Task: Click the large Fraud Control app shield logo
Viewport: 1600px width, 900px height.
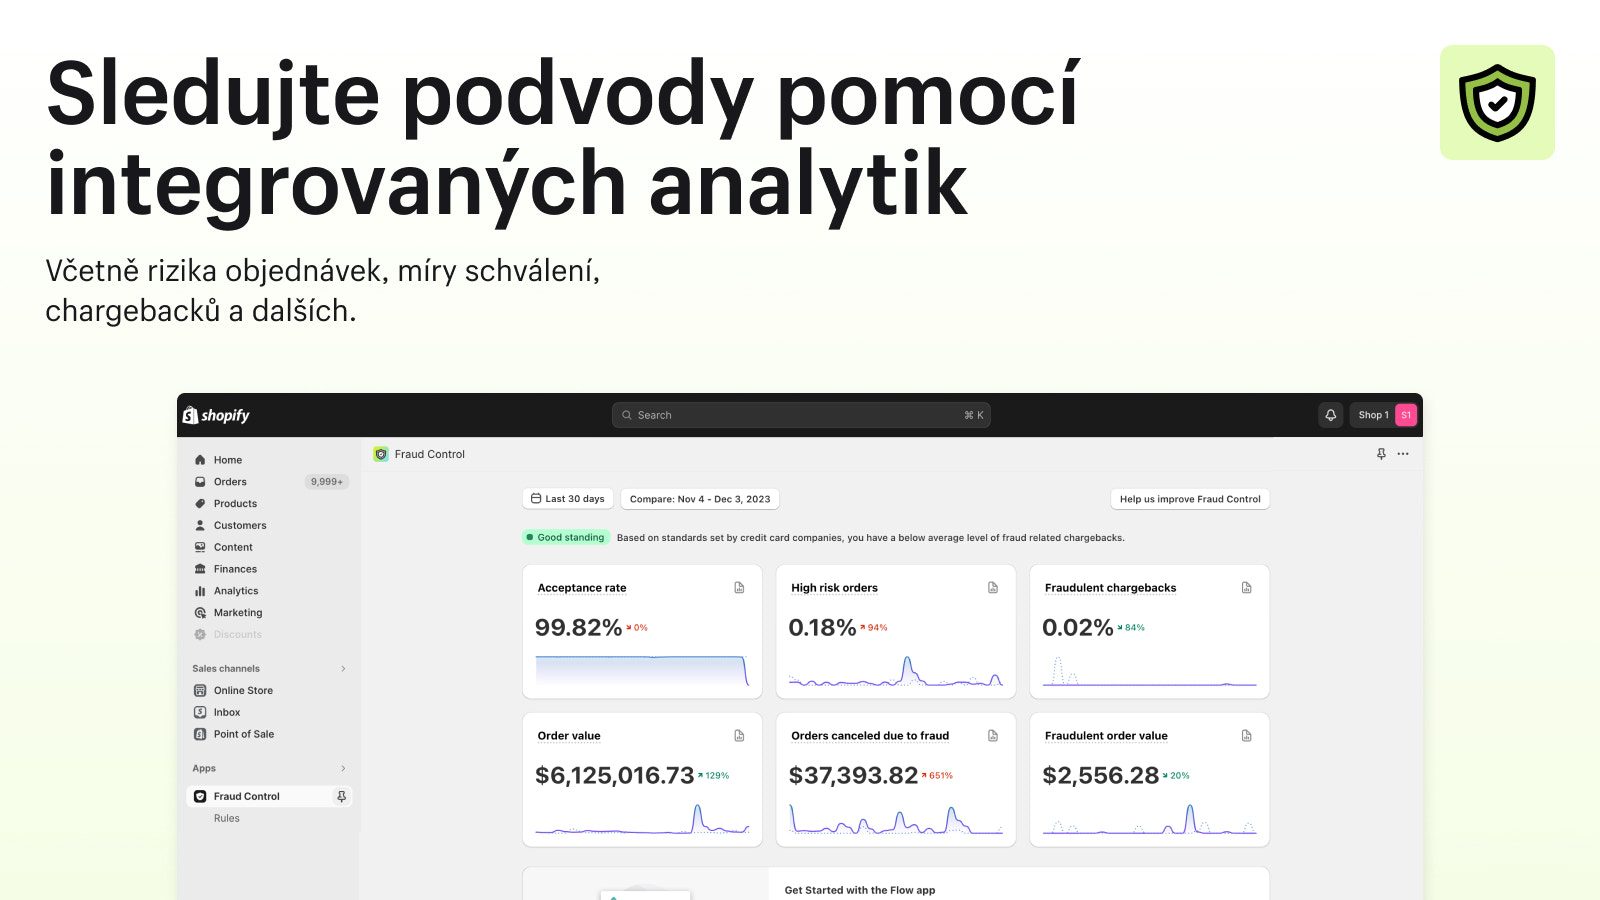Action: pos(1497,102)
